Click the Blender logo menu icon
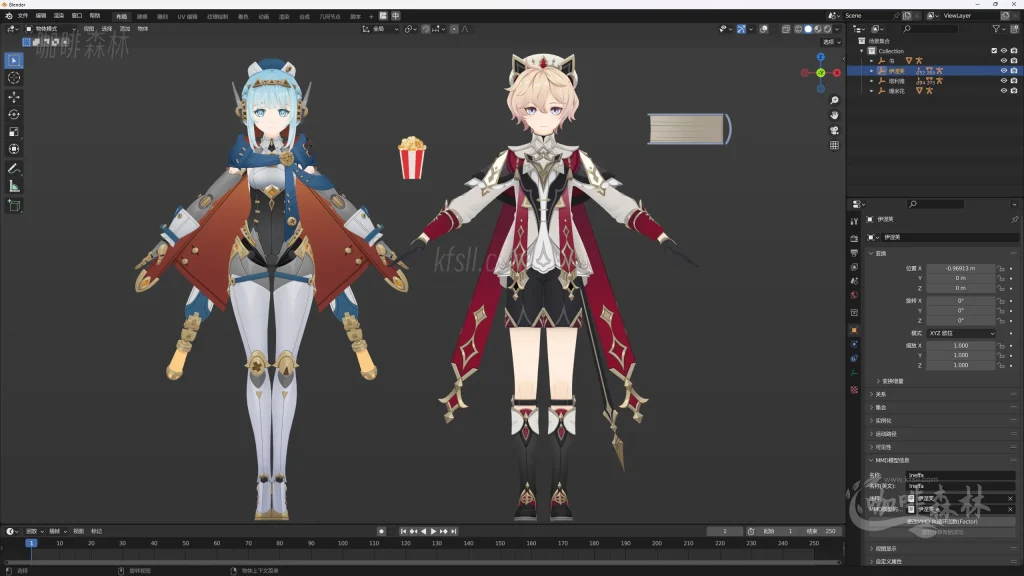The width and height of the screenshot is (1024, 576). (x=8, y=16)
